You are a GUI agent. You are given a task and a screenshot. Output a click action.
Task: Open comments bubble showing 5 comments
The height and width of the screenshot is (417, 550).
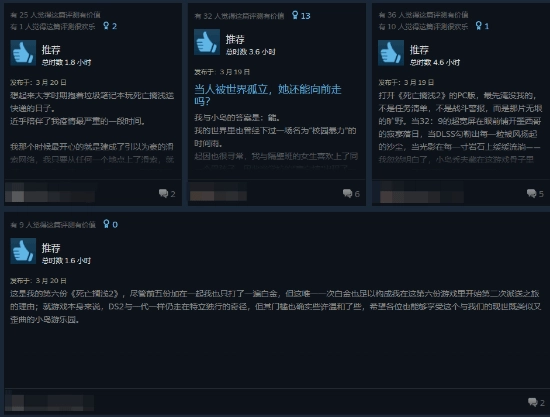[531, 193]
